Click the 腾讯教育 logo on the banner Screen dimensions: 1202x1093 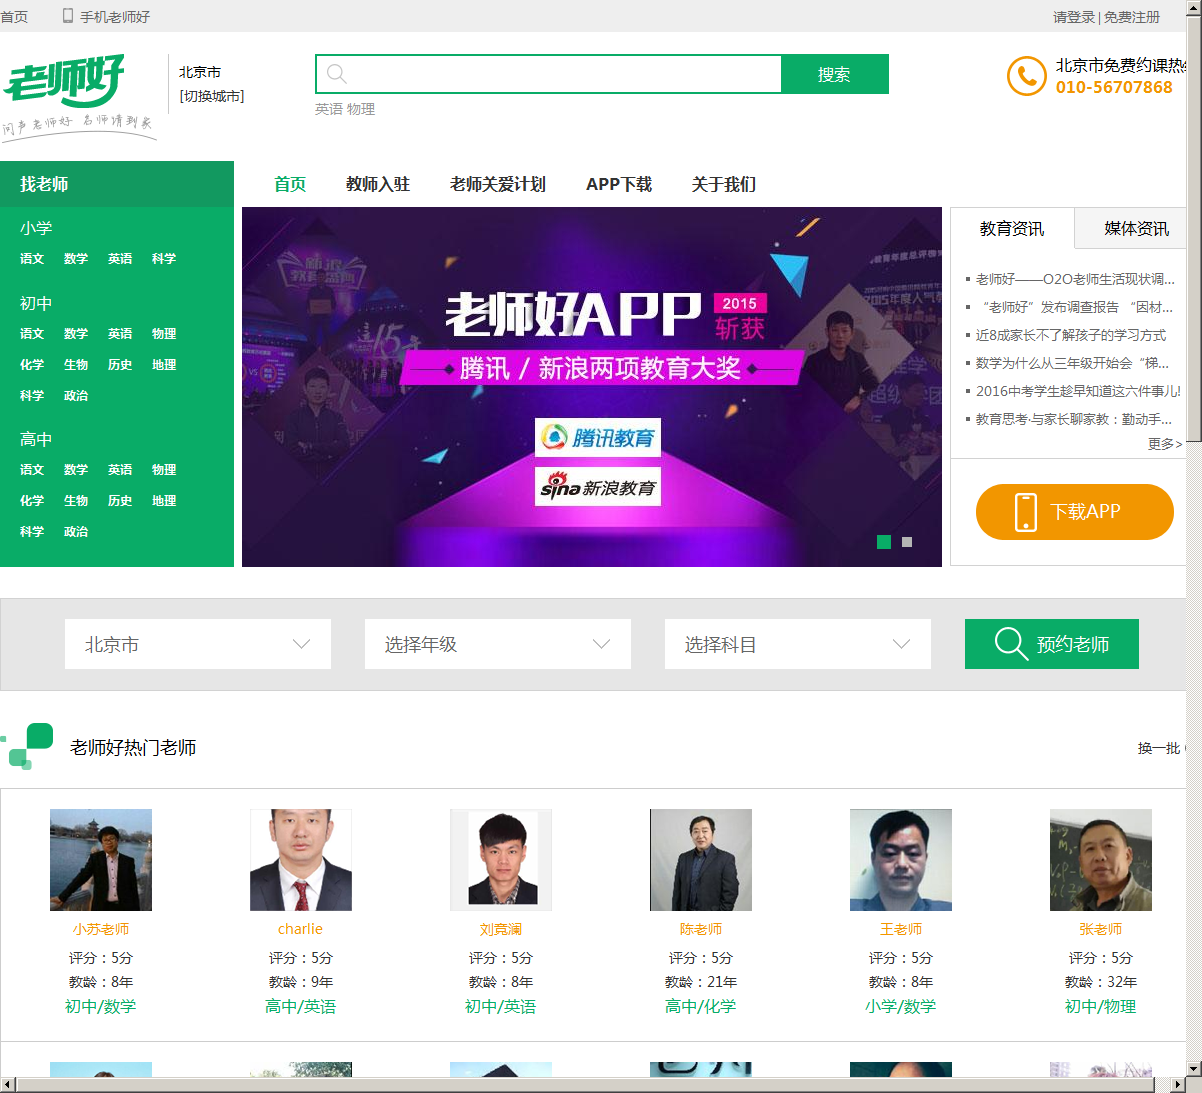(x=598, y=437)
